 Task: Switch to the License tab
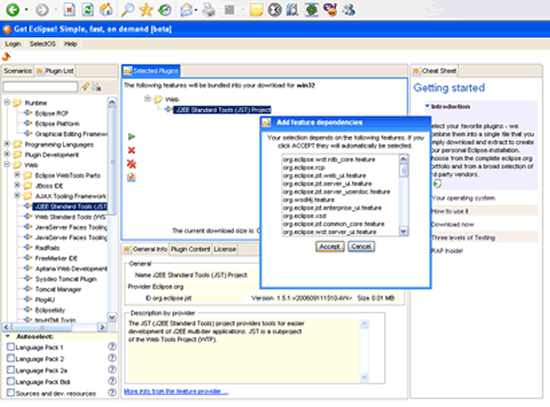click(x=225, y=249)
